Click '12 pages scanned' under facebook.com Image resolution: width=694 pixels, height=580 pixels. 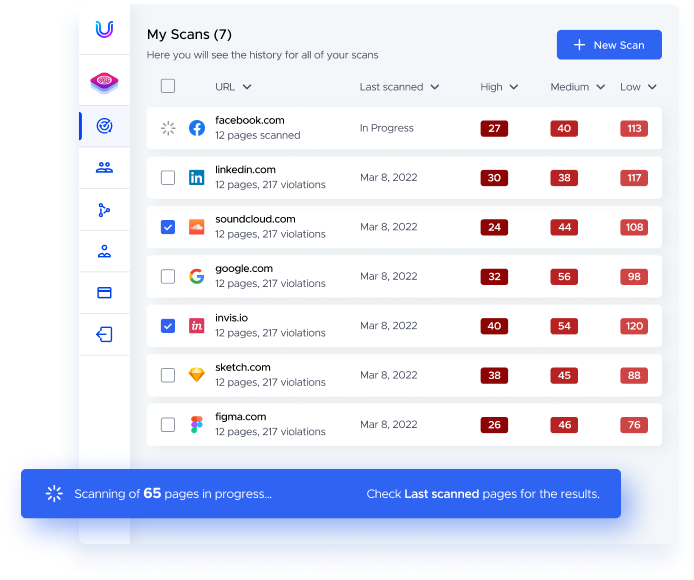[258, 135]
